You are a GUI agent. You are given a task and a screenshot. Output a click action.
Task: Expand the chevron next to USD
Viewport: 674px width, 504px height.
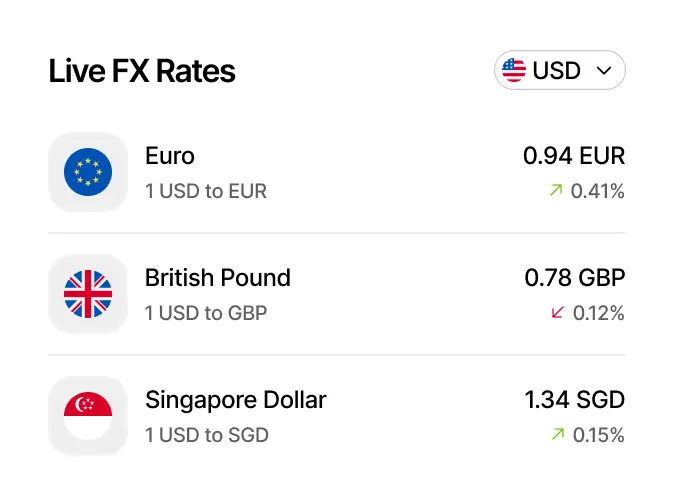click(603, 71)
